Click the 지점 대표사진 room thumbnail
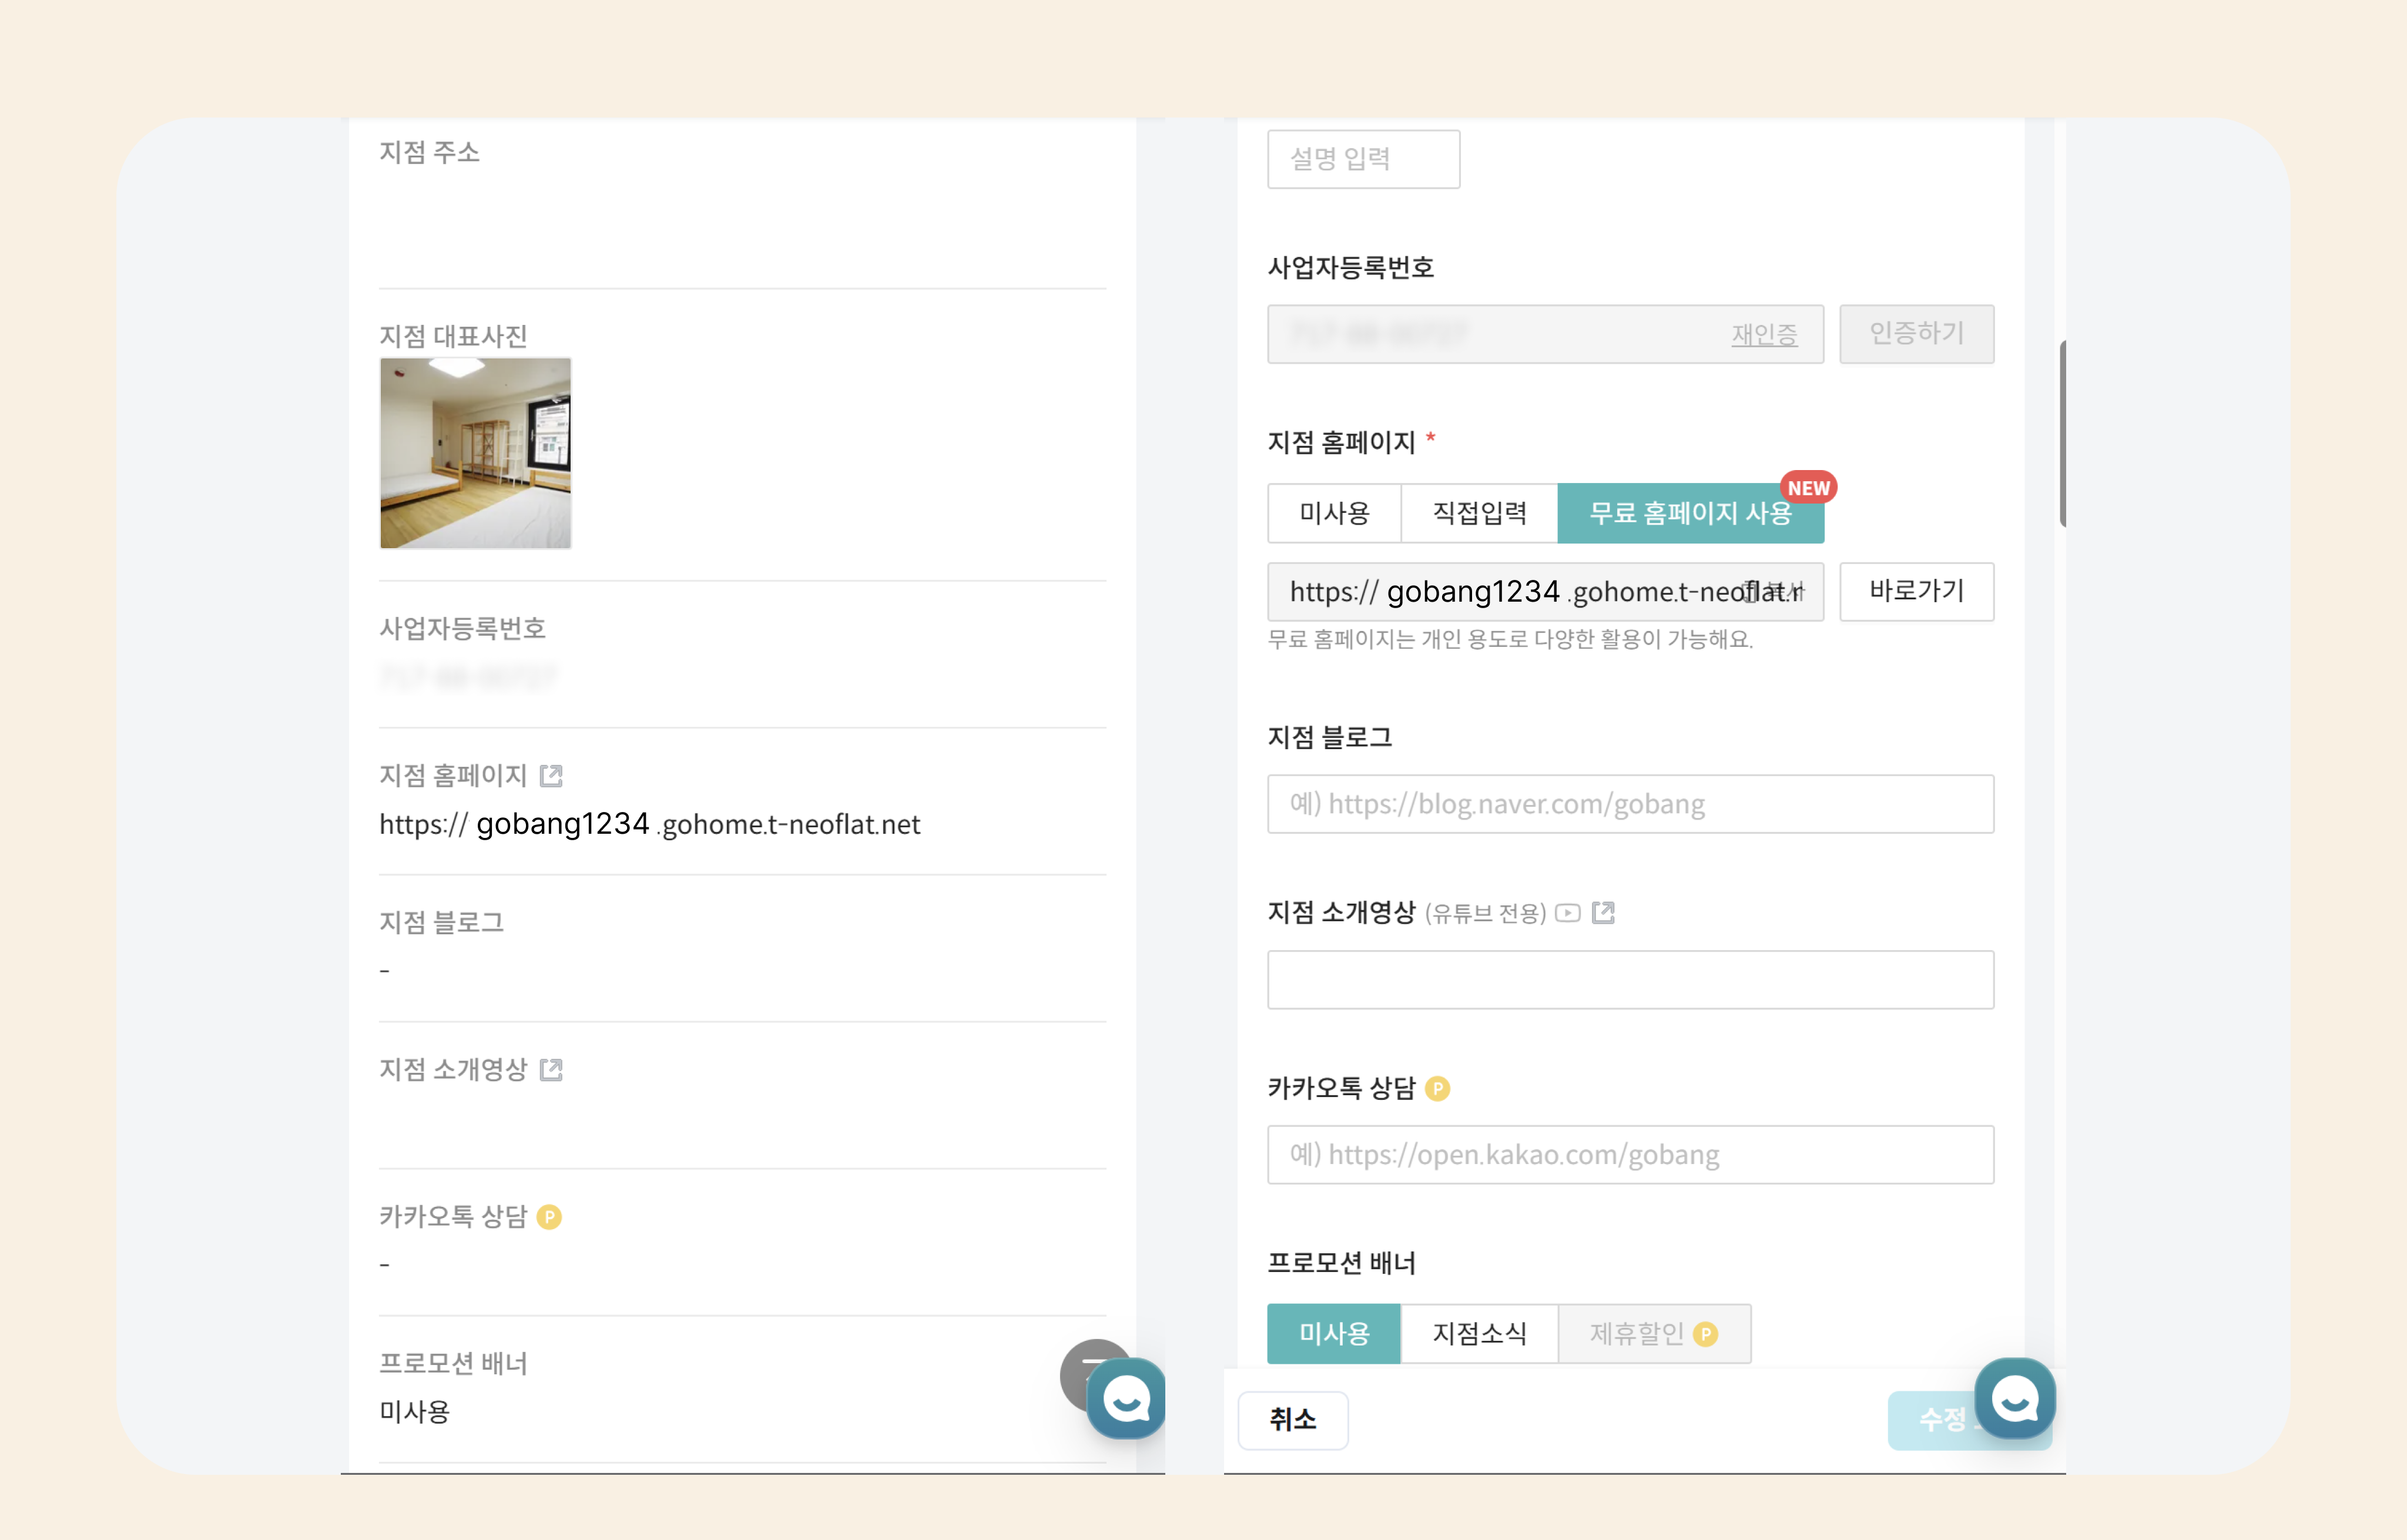 click(475, 453)
